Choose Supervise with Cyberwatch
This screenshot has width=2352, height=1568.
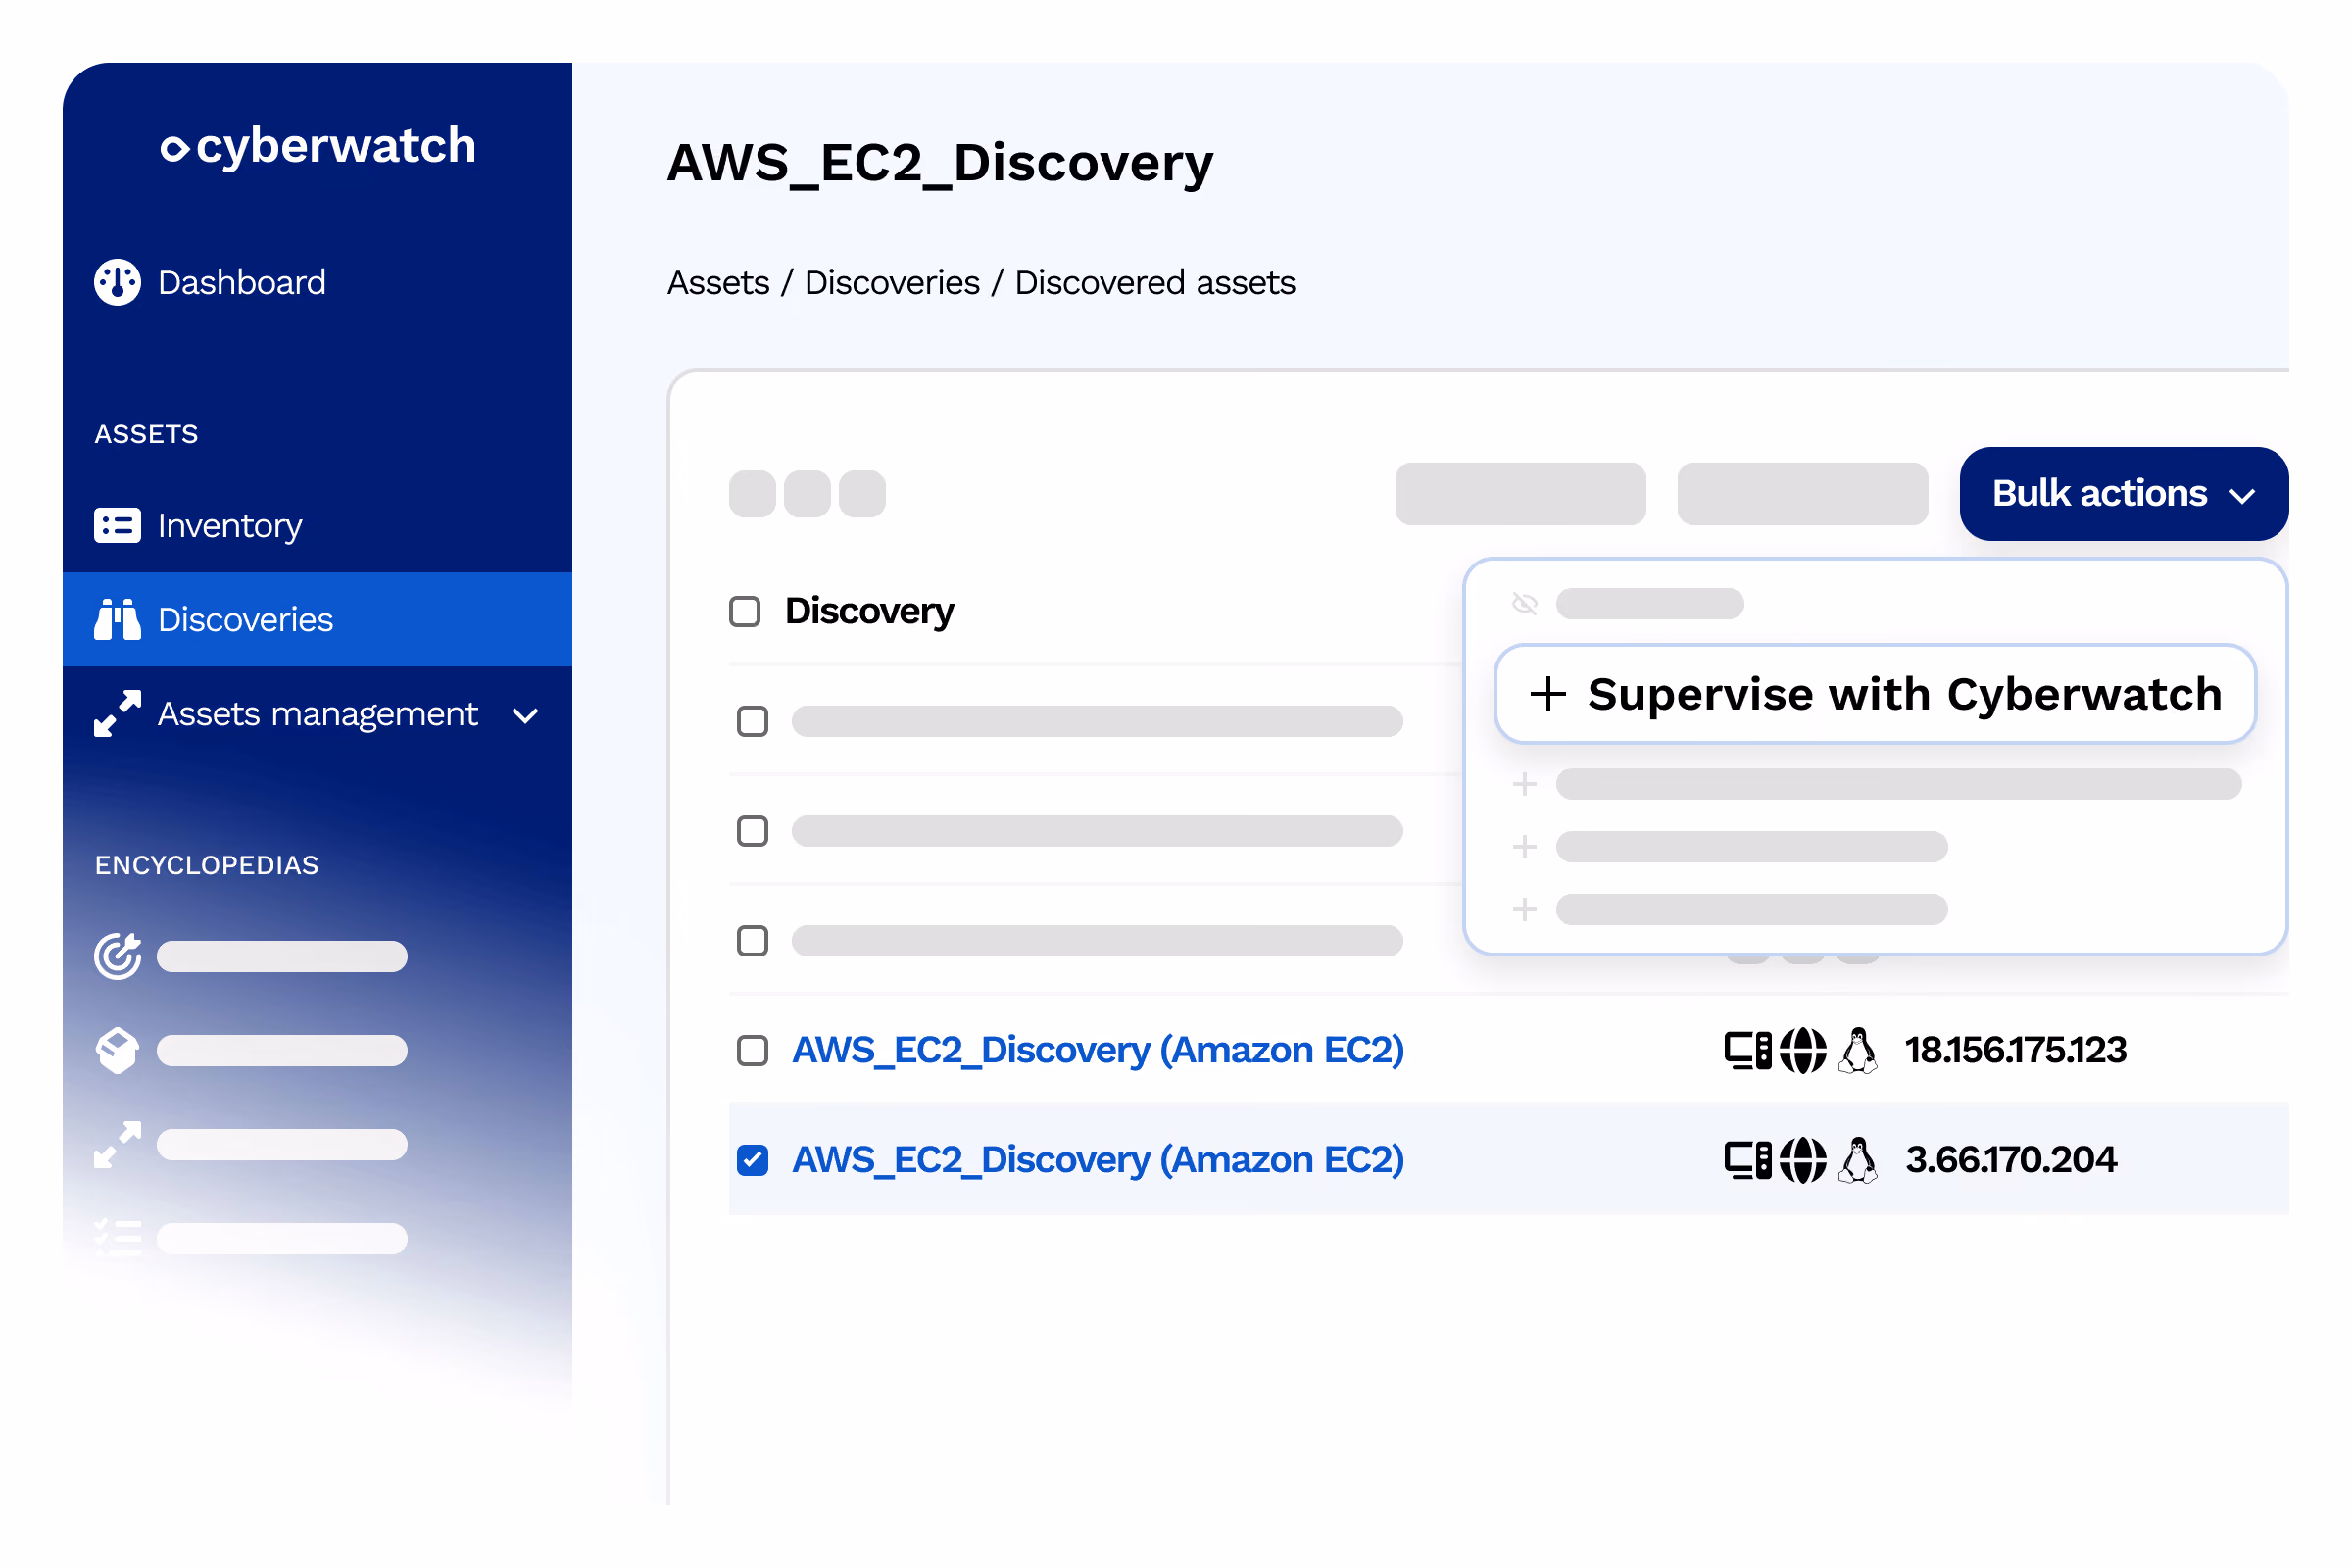pyautogui.click(x=1875, y=694)
